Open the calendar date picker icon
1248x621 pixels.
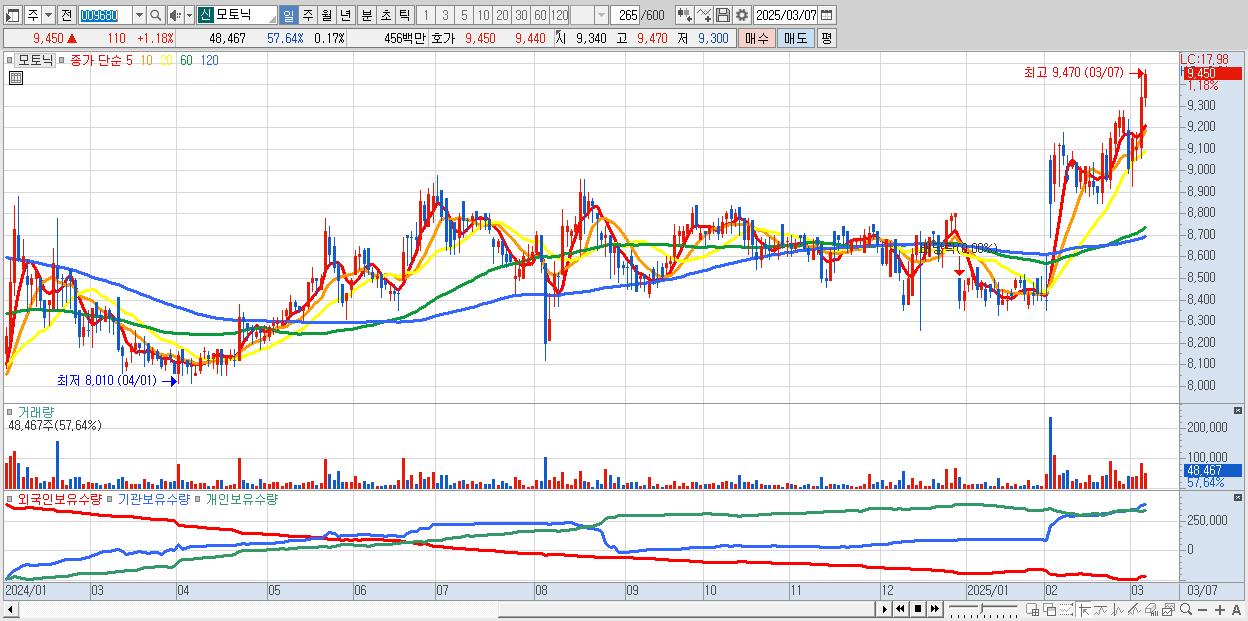tap(826, 15)
